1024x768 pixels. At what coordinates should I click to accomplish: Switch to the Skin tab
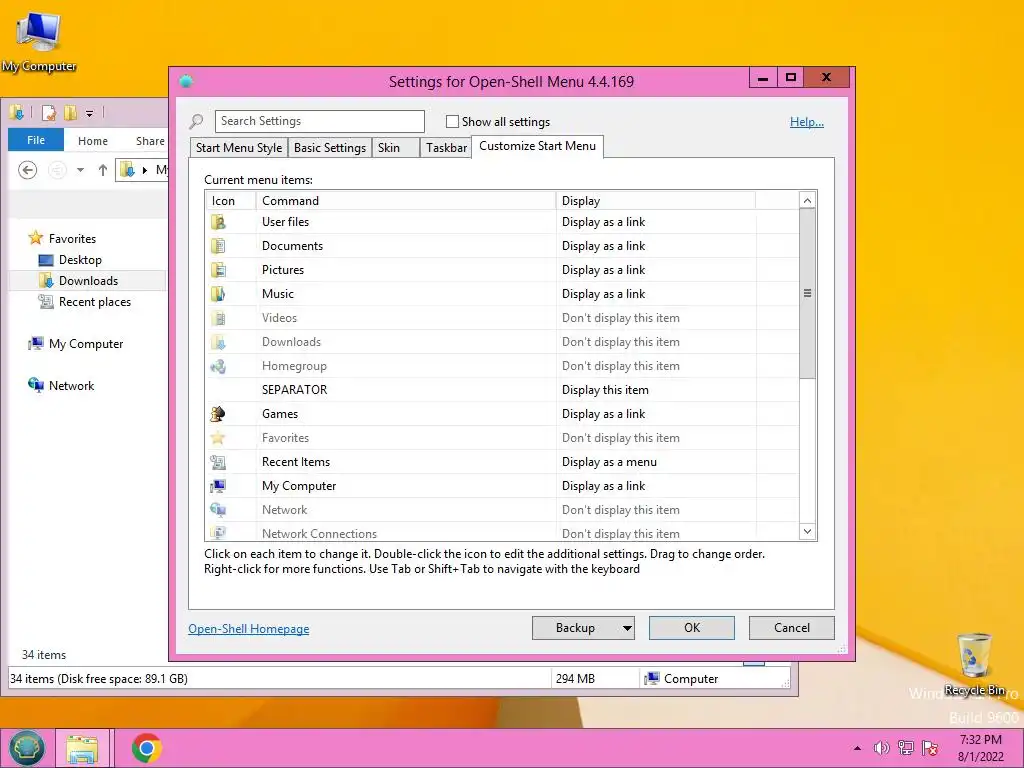click(x=396, y=148)
